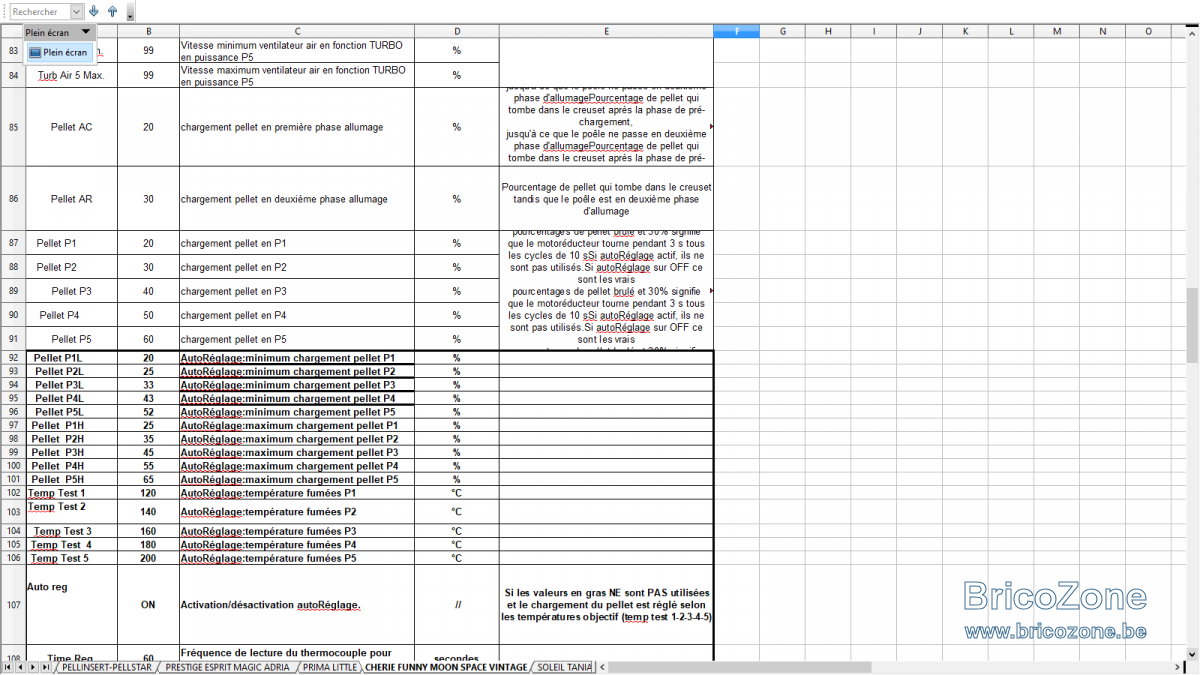Select column B header
This screenshot has width=1200, height=675.
pos(148,32)
